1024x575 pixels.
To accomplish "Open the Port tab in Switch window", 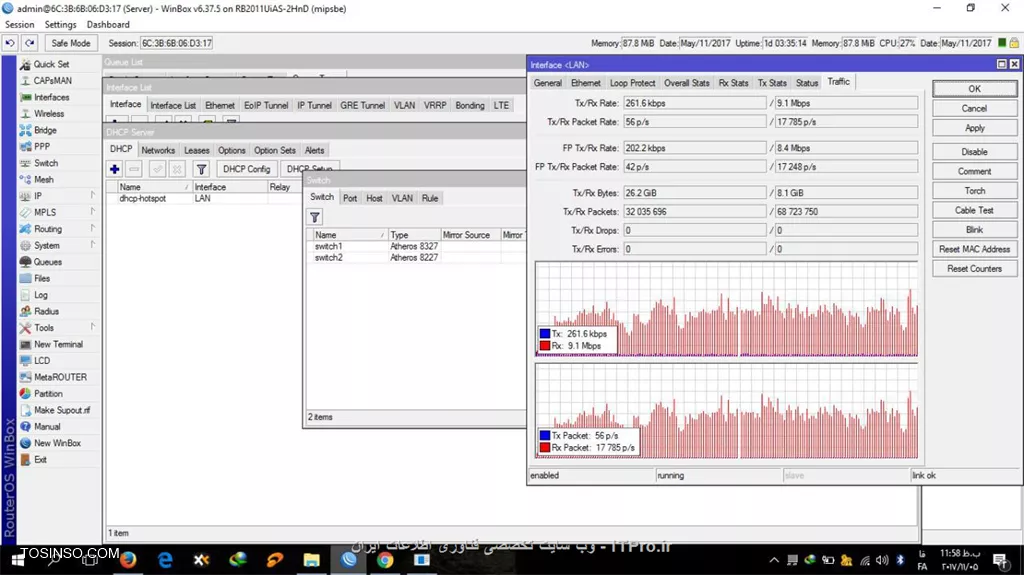I will tap(350, 199).
